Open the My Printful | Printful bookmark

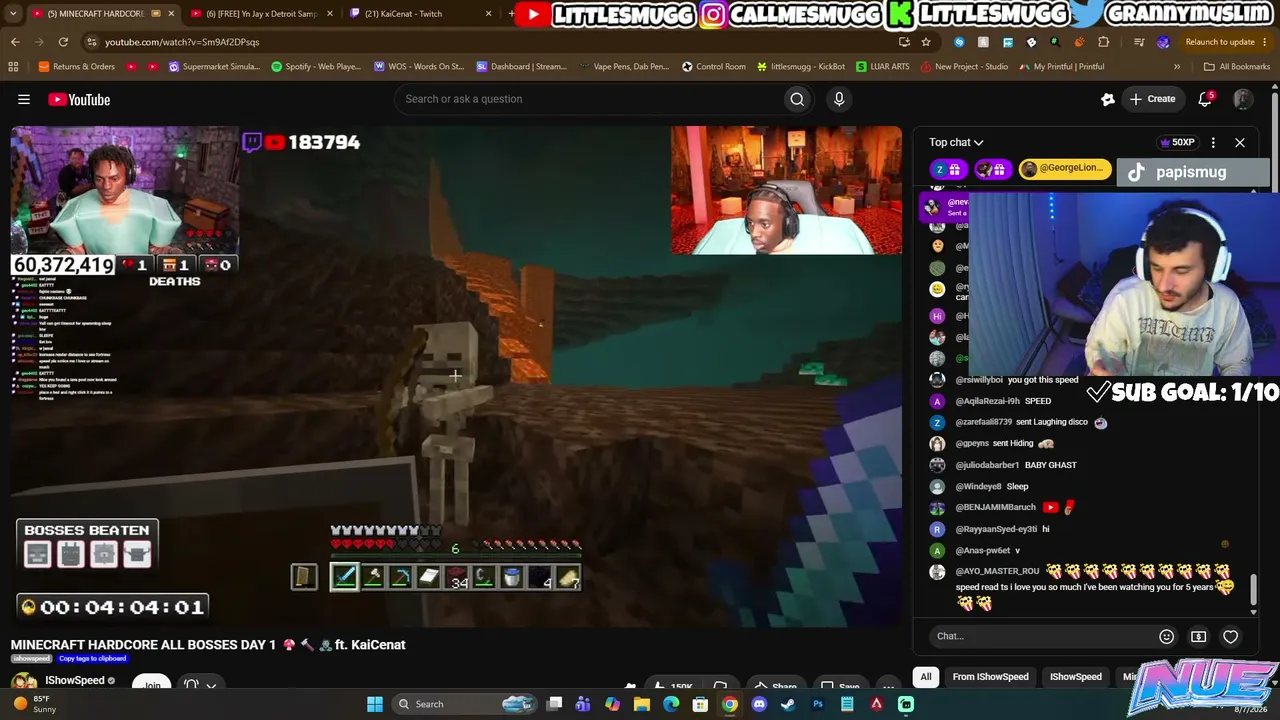click(1062, 67)
